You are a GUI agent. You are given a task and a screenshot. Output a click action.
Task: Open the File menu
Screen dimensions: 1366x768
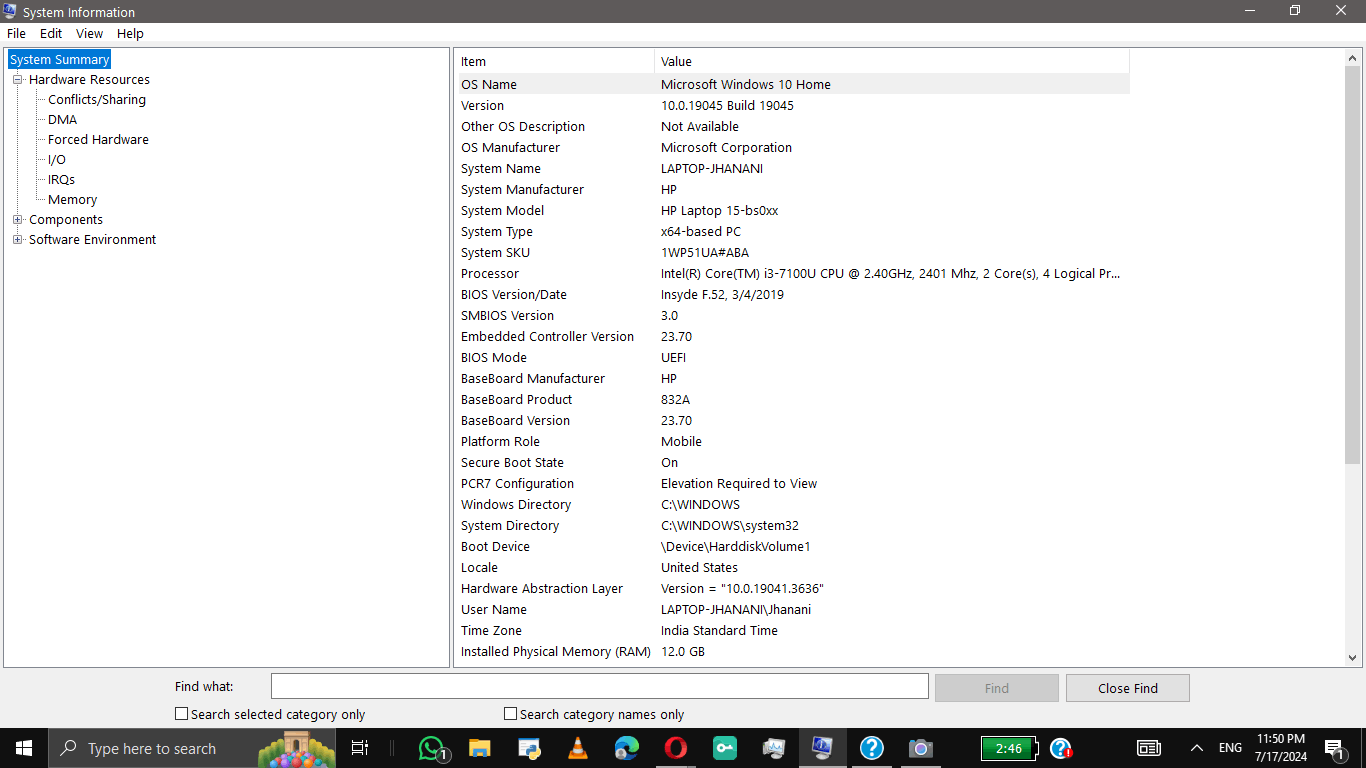16,33
